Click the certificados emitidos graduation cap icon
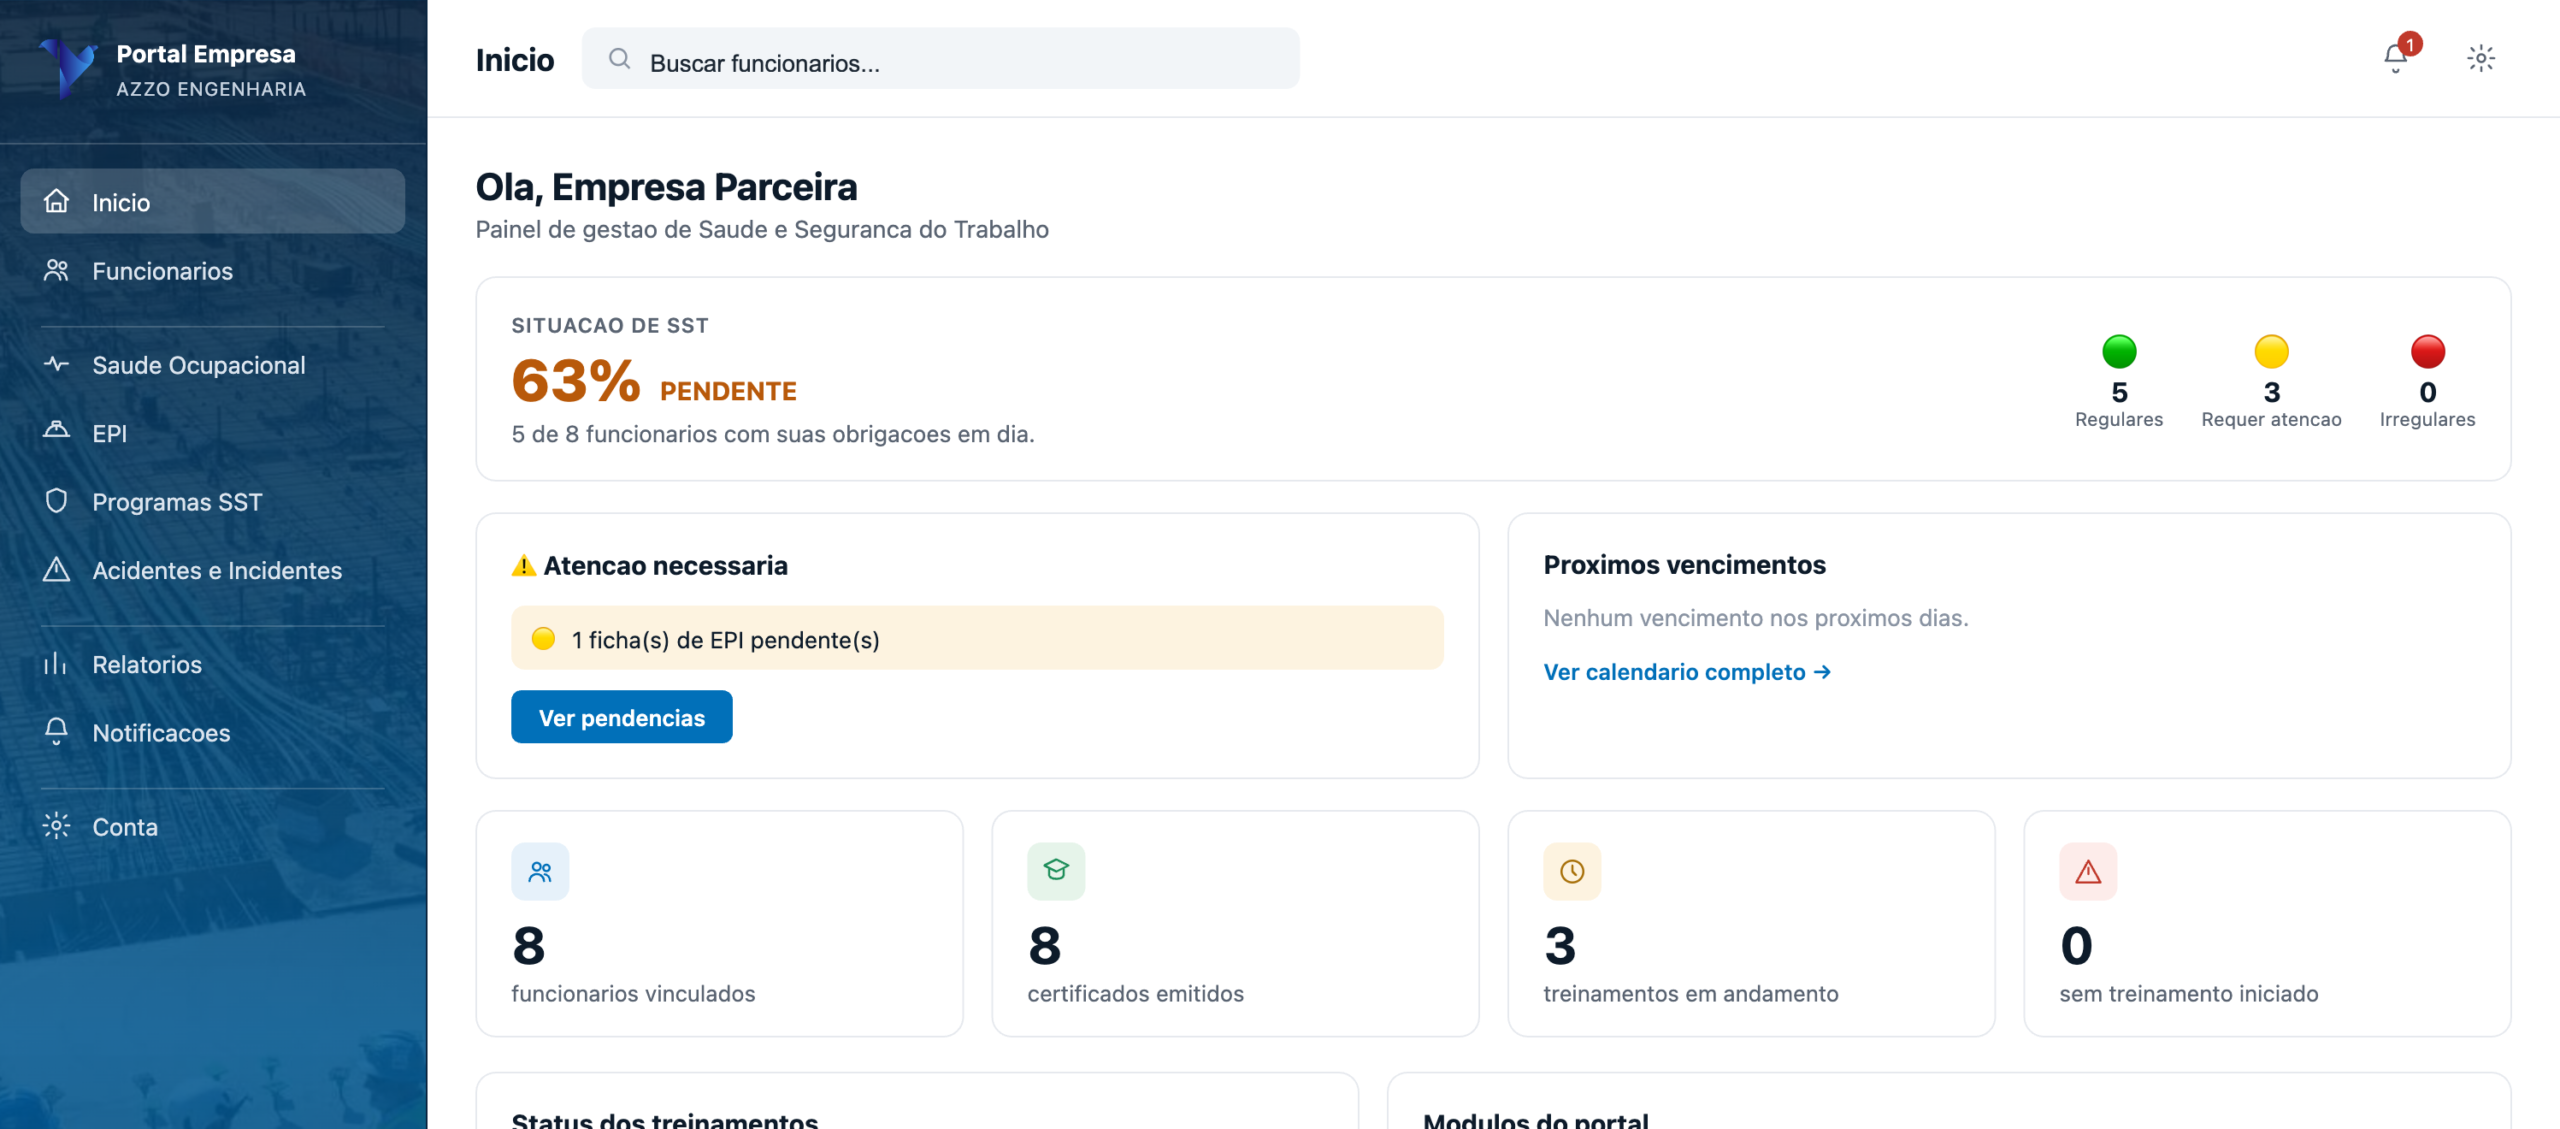This screenshot has height=1129, width=2560. pos(1056,872)
